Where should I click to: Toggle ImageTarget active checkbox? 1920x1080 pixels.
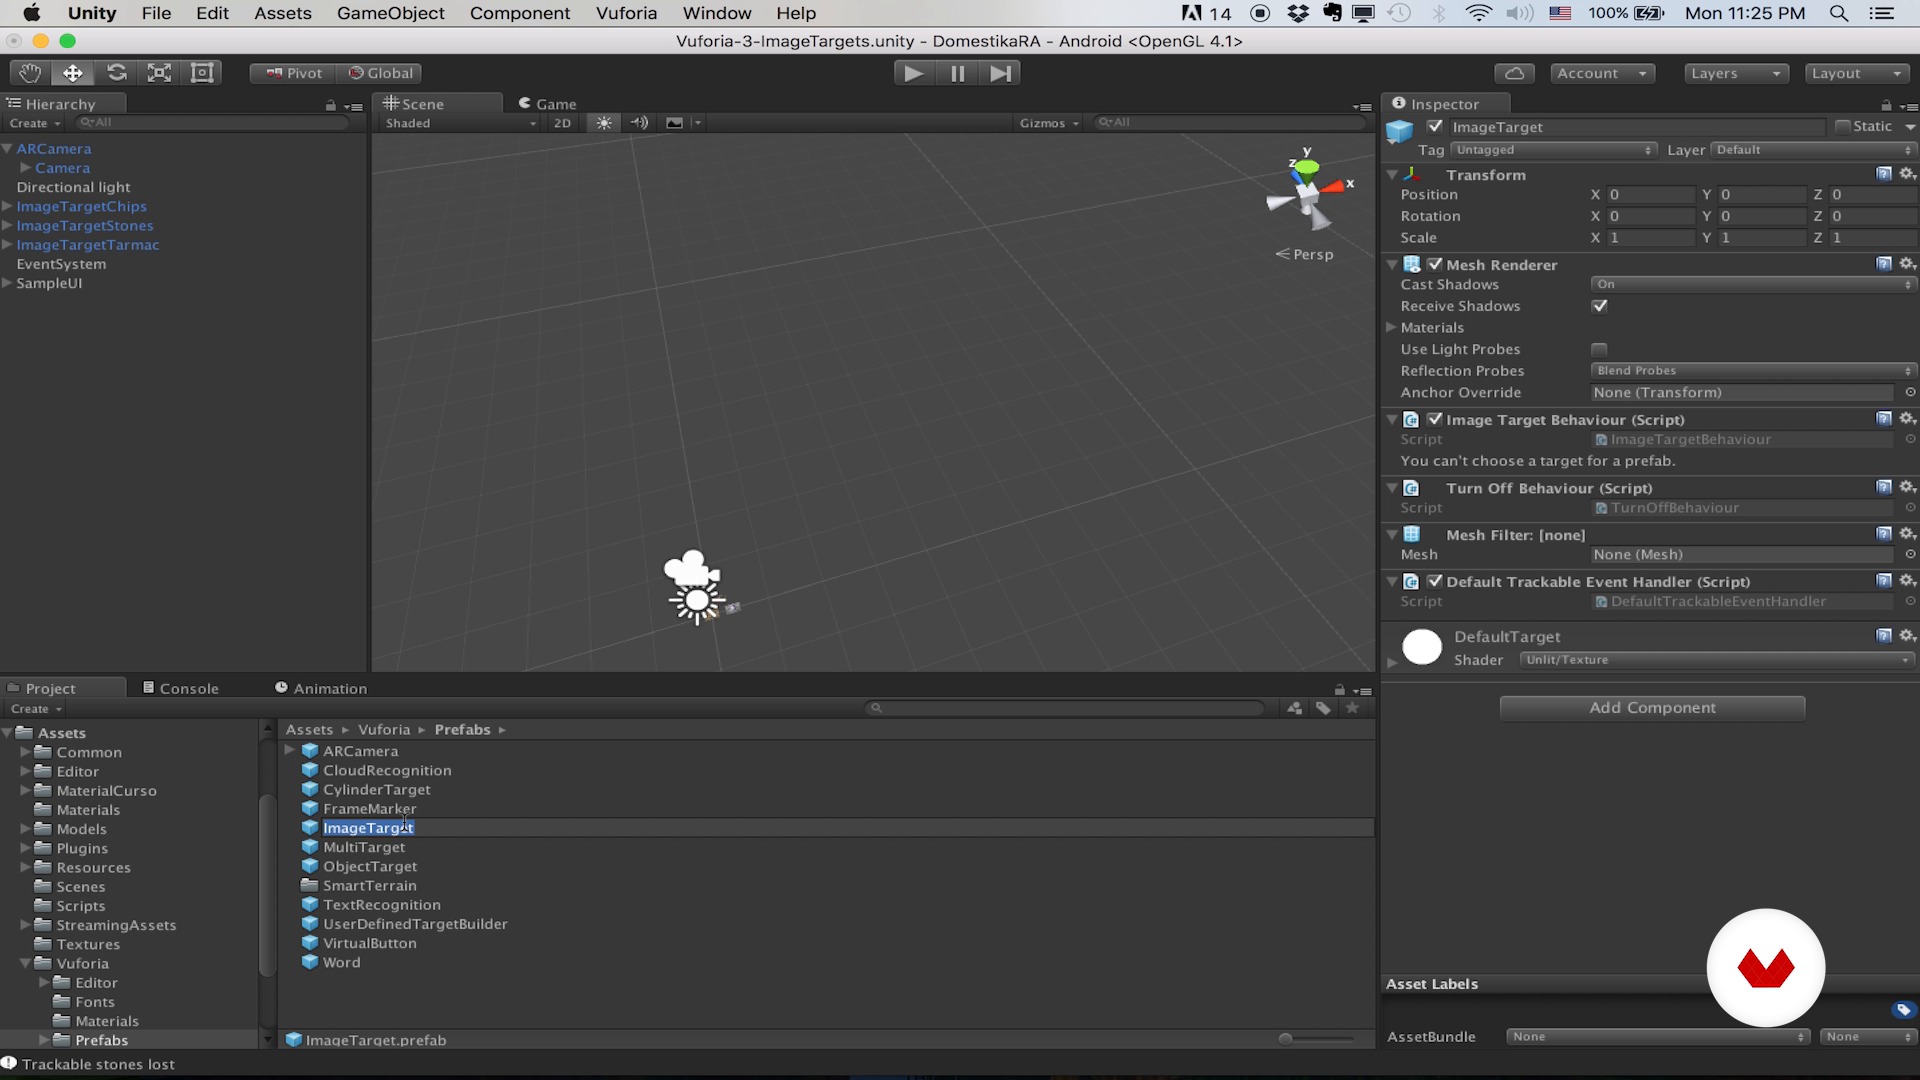point(1435,126)
